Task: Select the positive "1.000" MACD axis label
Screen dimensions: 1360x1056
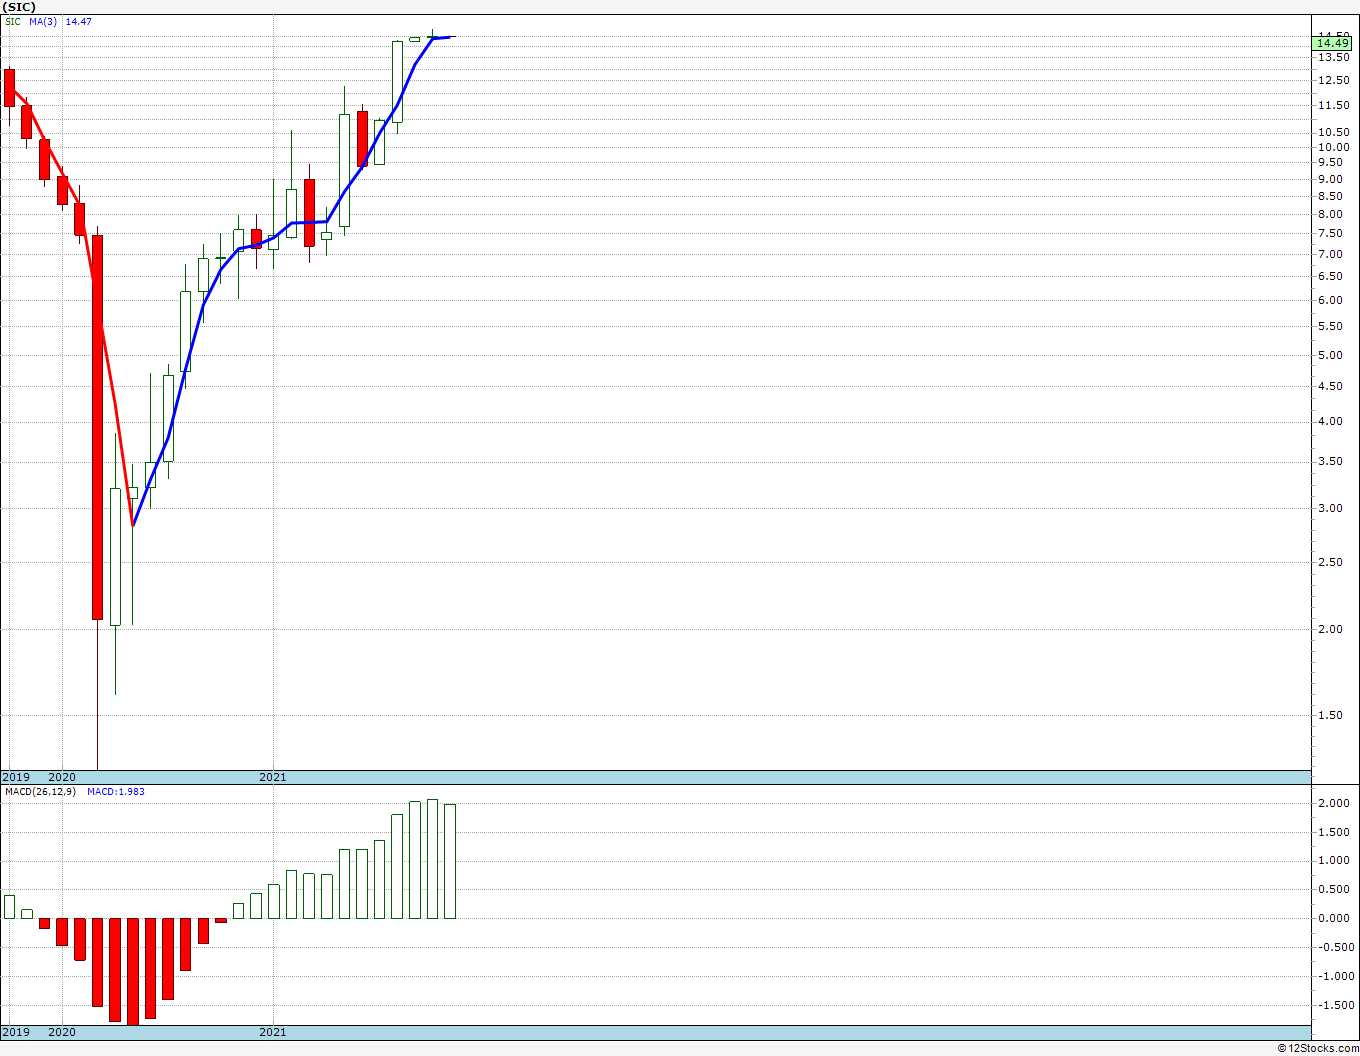Action: [1333, 860]
